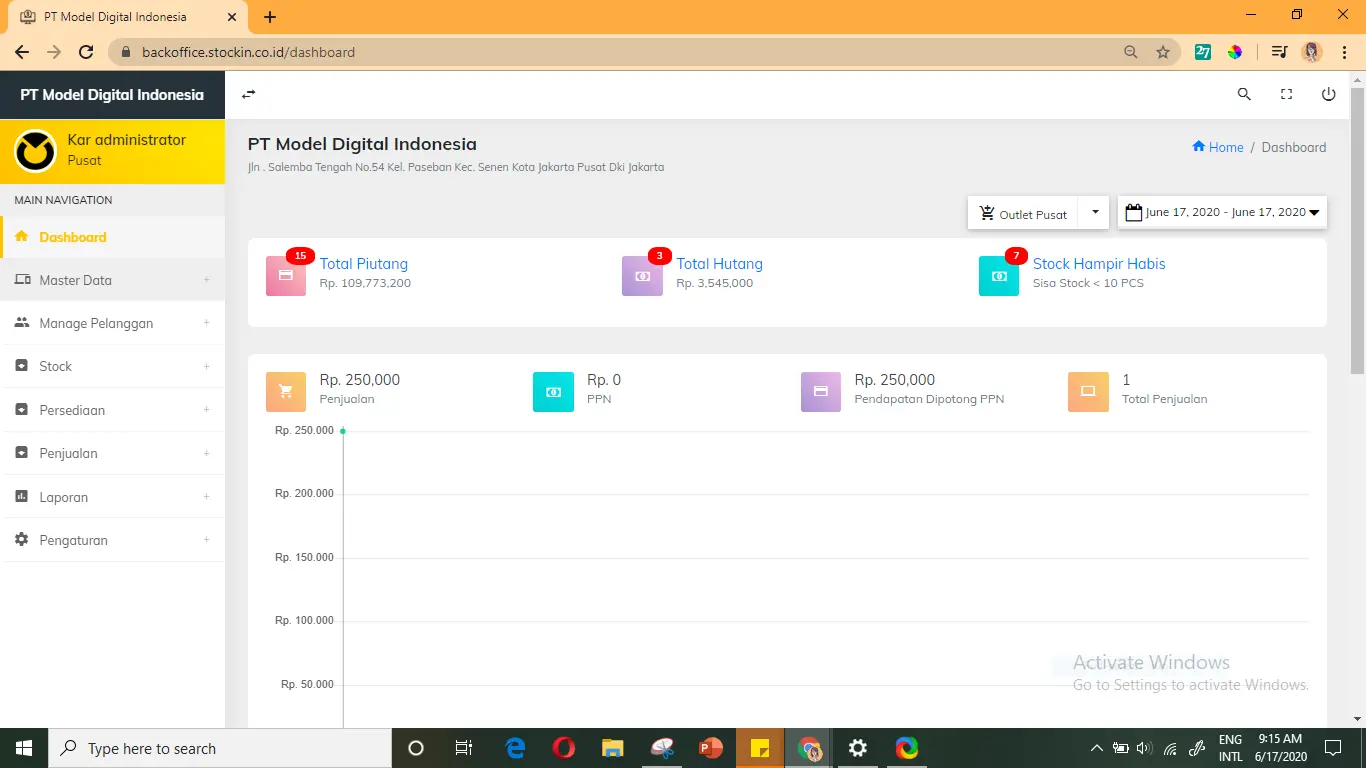The width and height of the screenshot is (1366, 768).
Task: Open the Penjualan sidebar menu
Action: pyautogui.click(x=112, y=453)
